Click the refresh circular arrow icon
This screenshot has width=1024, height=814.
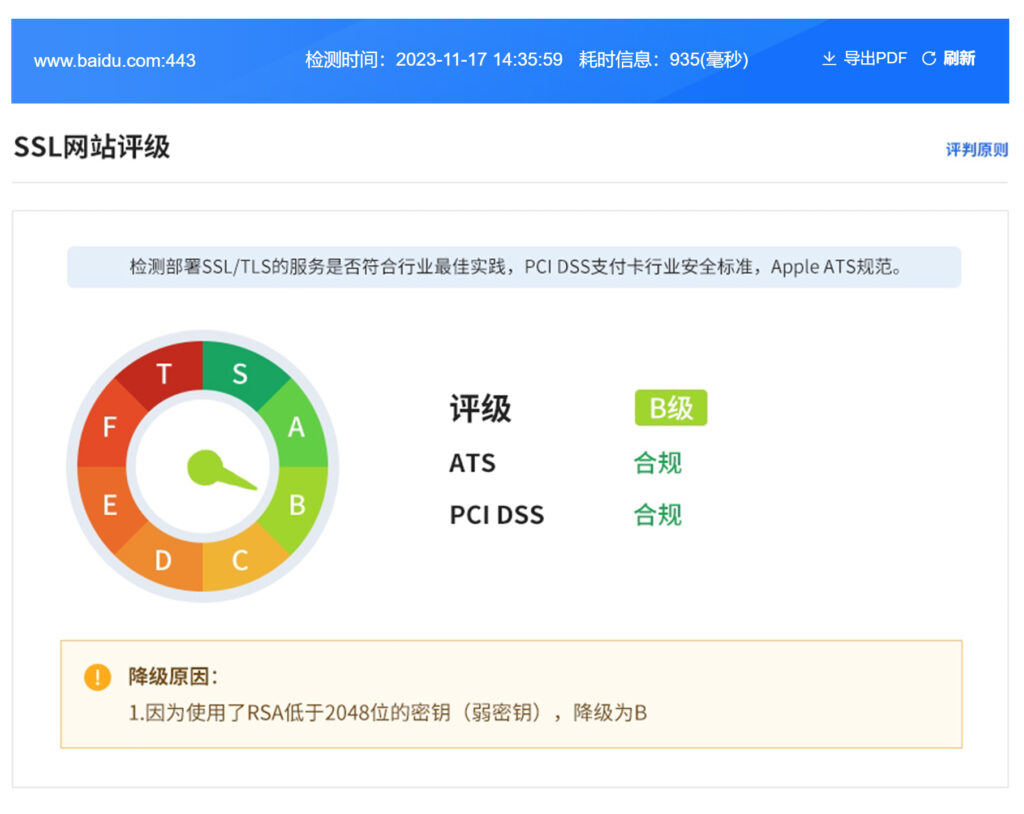point(929,59)
